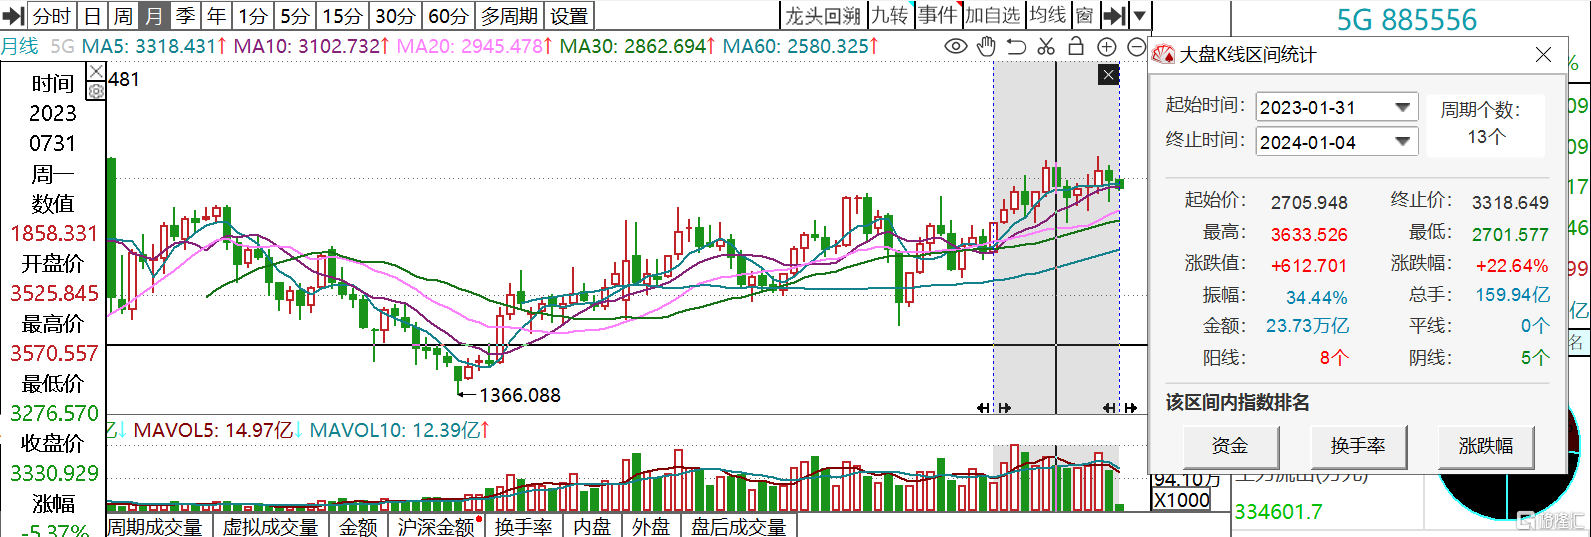Click the 5G 885556 stock title

[1407, 19]
